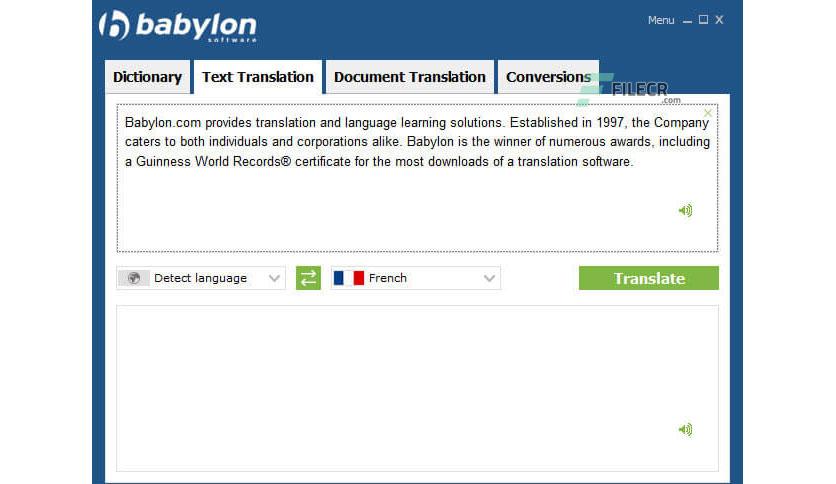836x484 pixels.
Task: Clear the source text with the X icon
Action: [708, 113]
